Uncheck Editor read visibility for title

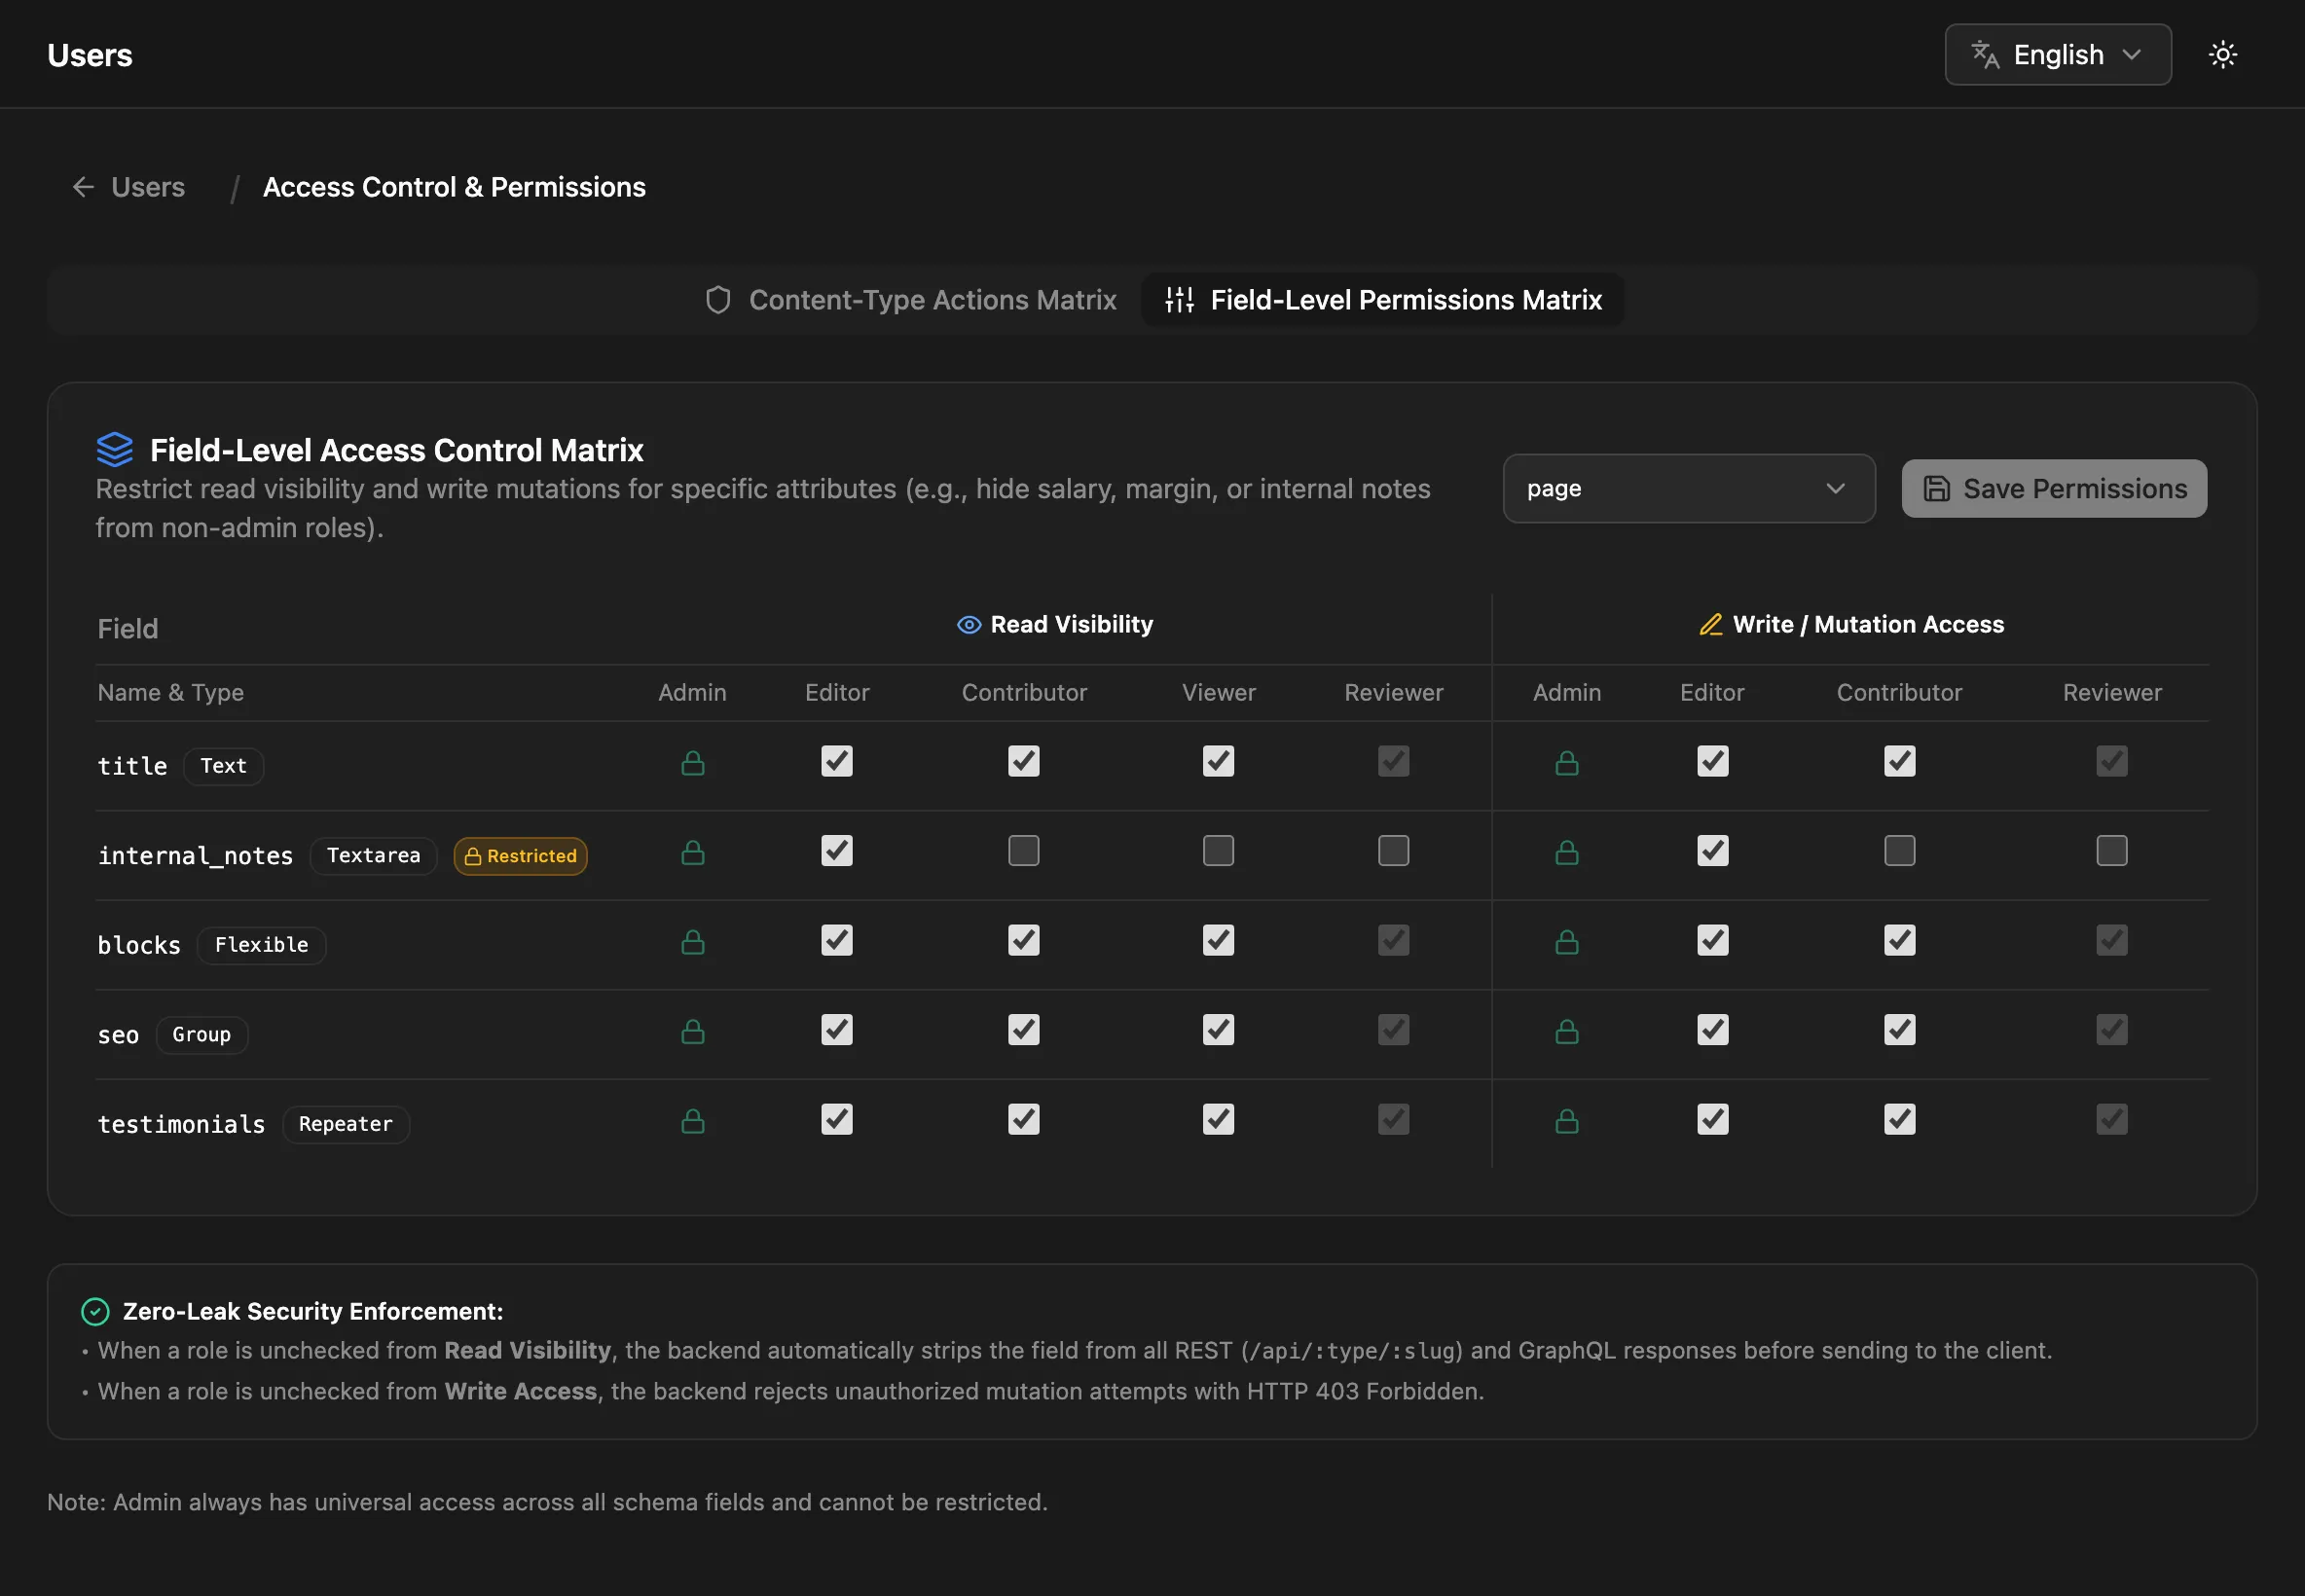pyautogui.click(x=836, y=761)
